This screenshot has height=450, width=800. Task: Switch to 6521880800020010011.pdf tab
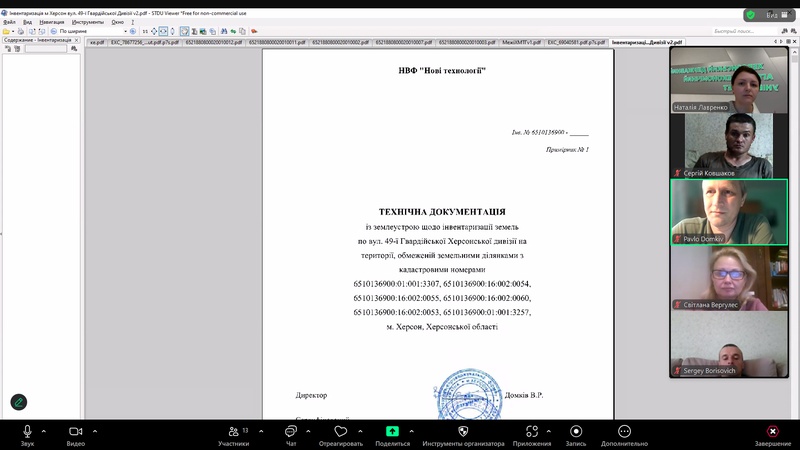click(277, 42)
